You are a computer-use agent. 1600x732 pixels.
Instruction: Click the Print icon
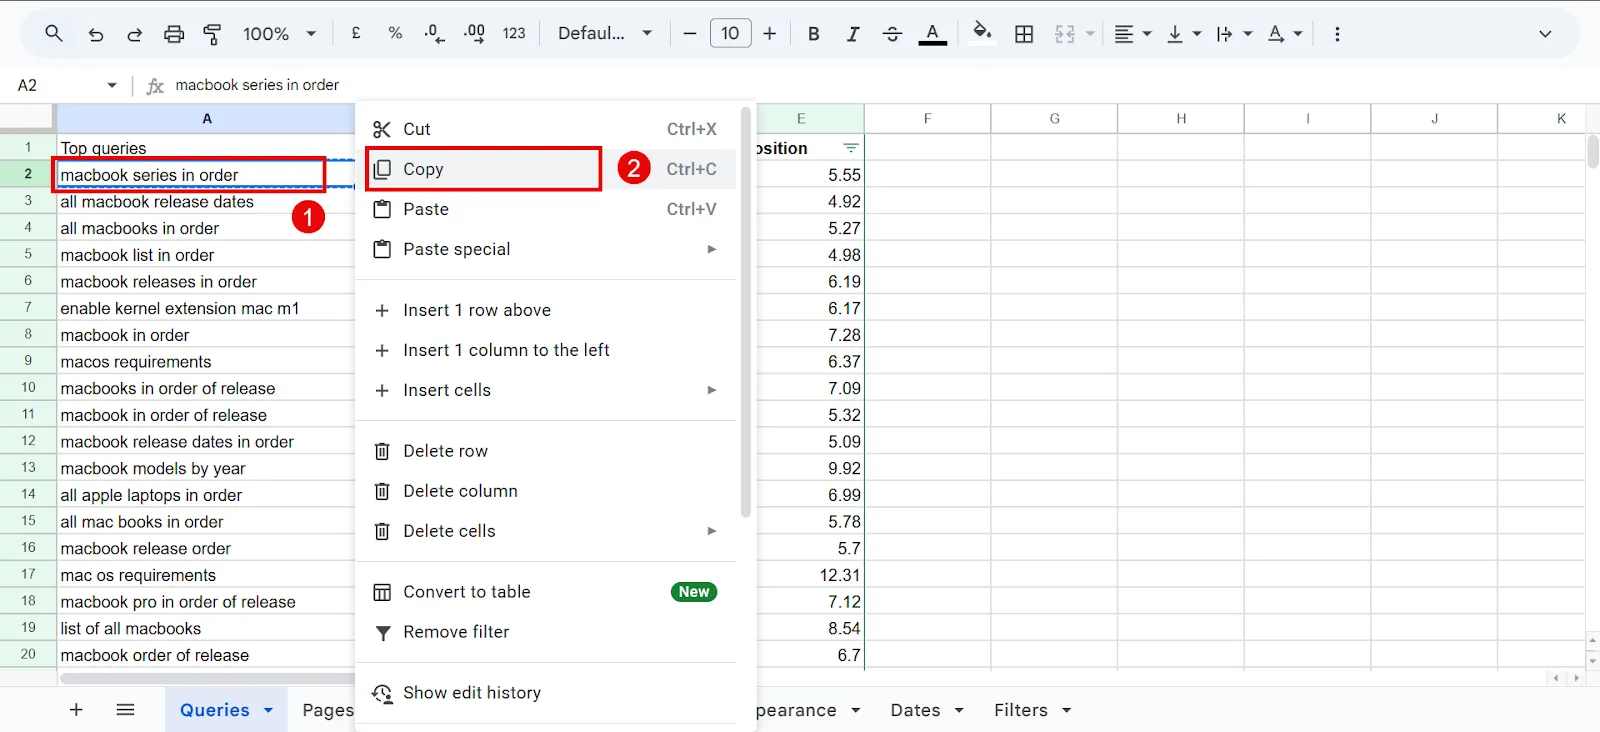174,34
